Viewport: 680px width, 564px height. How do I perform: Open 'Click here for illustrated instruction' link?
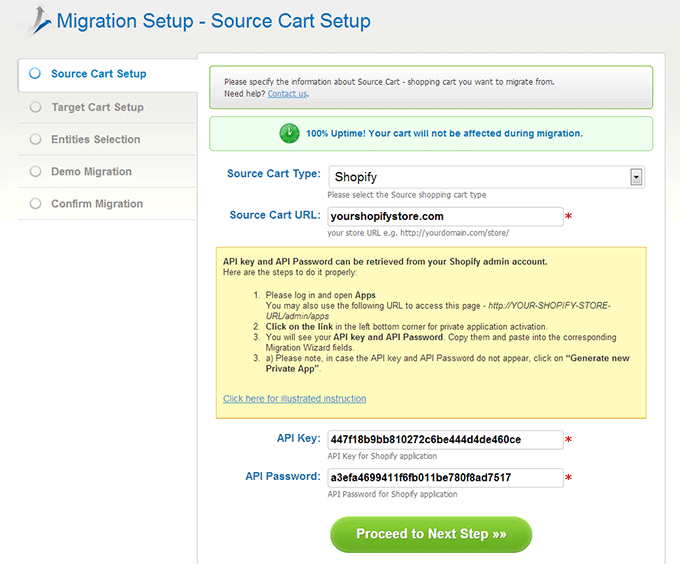pos(294,398)
